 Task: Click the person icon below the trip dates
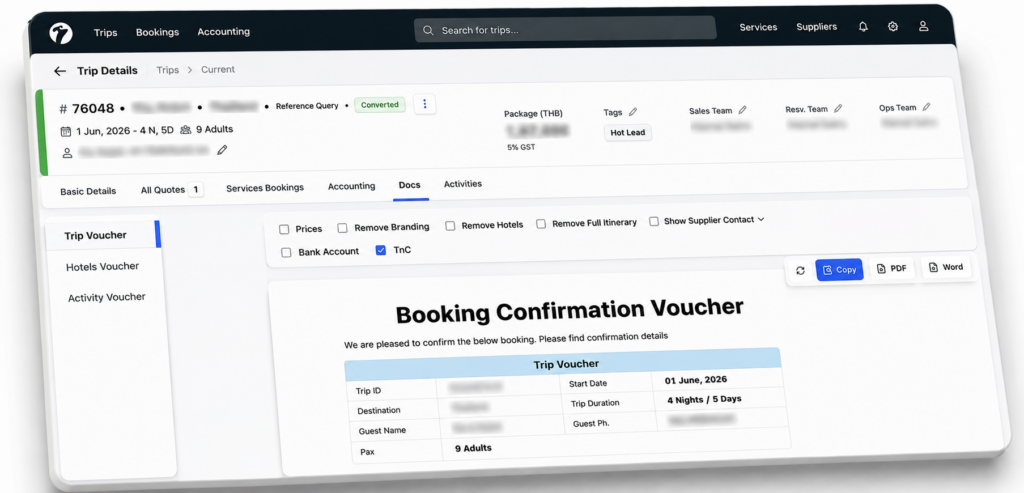point(67,153)
